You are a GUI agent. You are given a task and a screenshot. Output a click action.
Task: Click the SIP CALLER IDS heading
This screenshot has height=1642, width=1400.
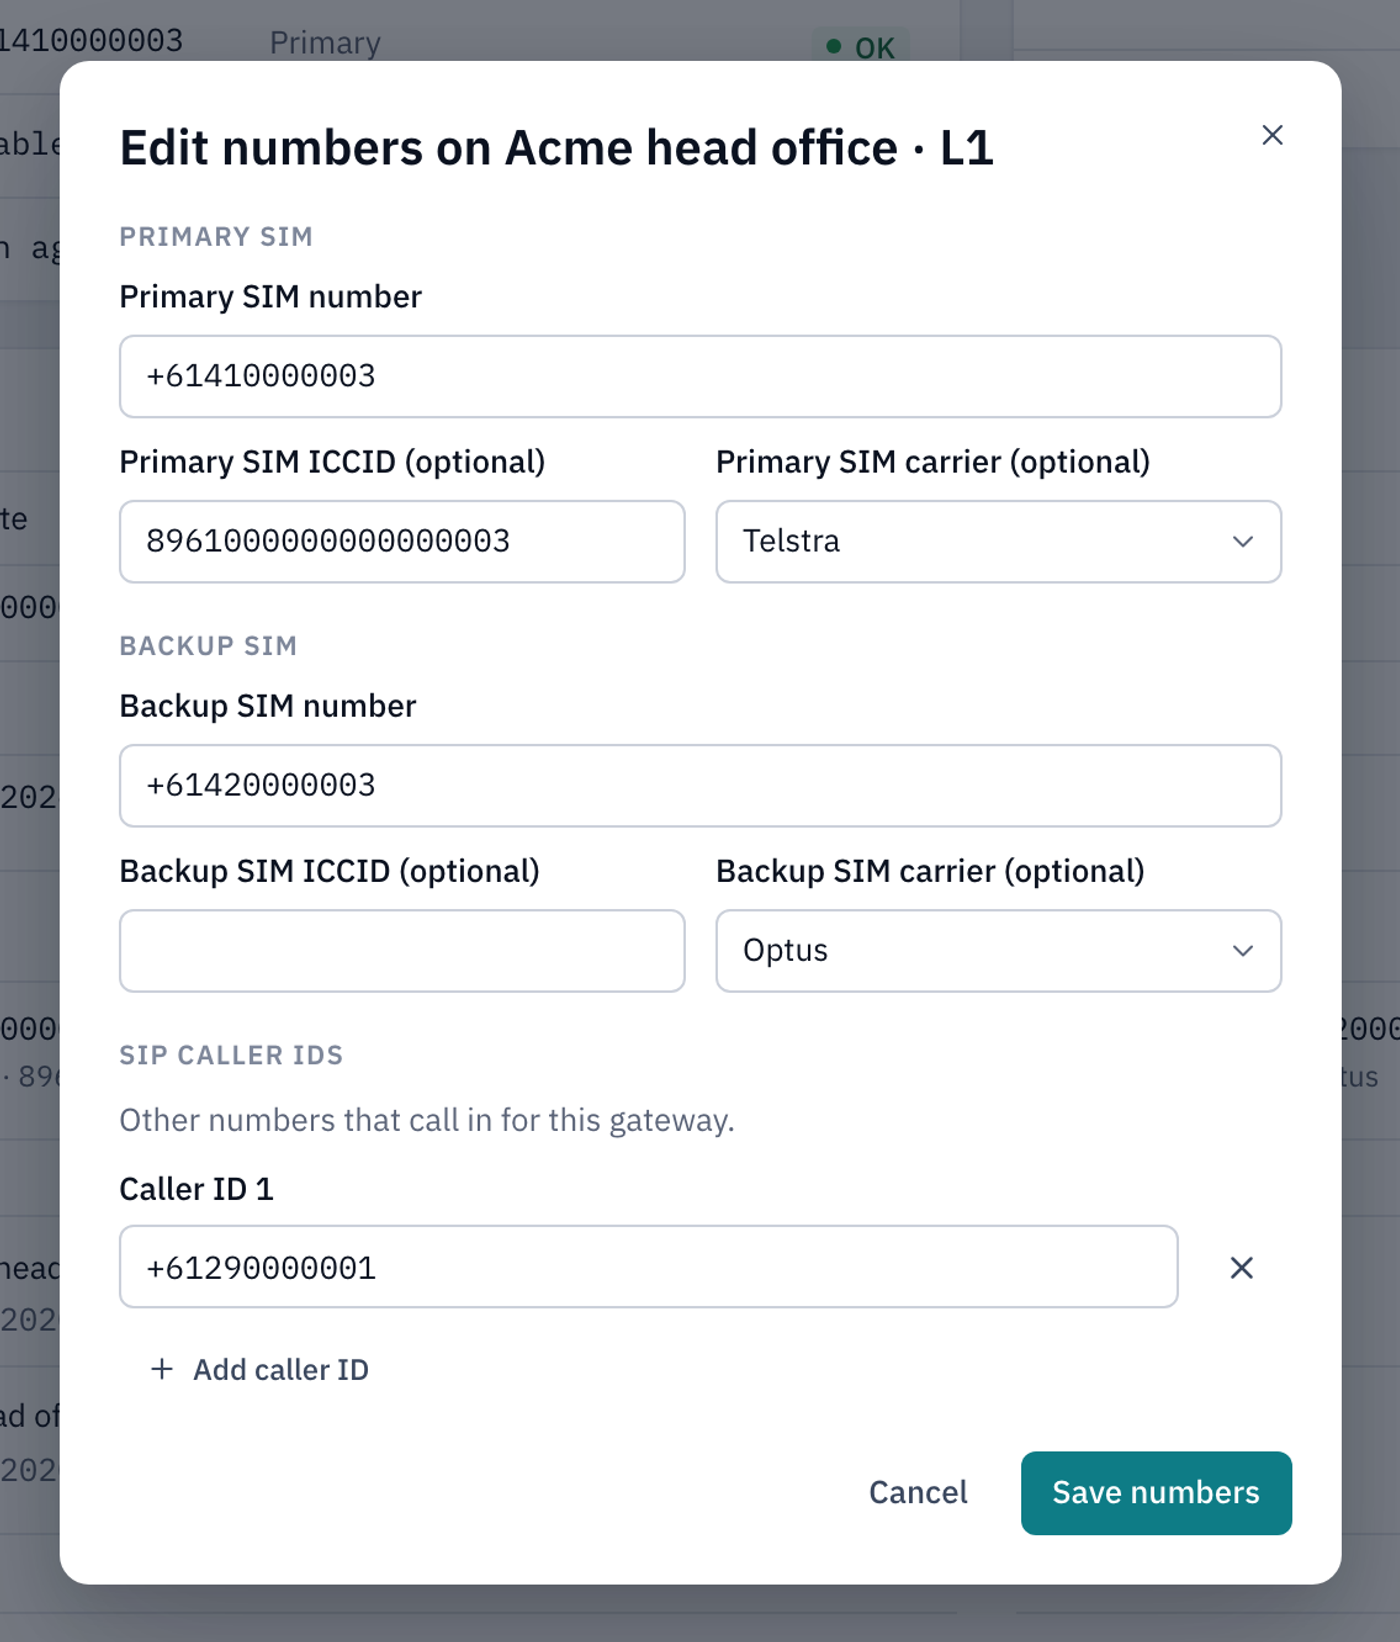231,1055
